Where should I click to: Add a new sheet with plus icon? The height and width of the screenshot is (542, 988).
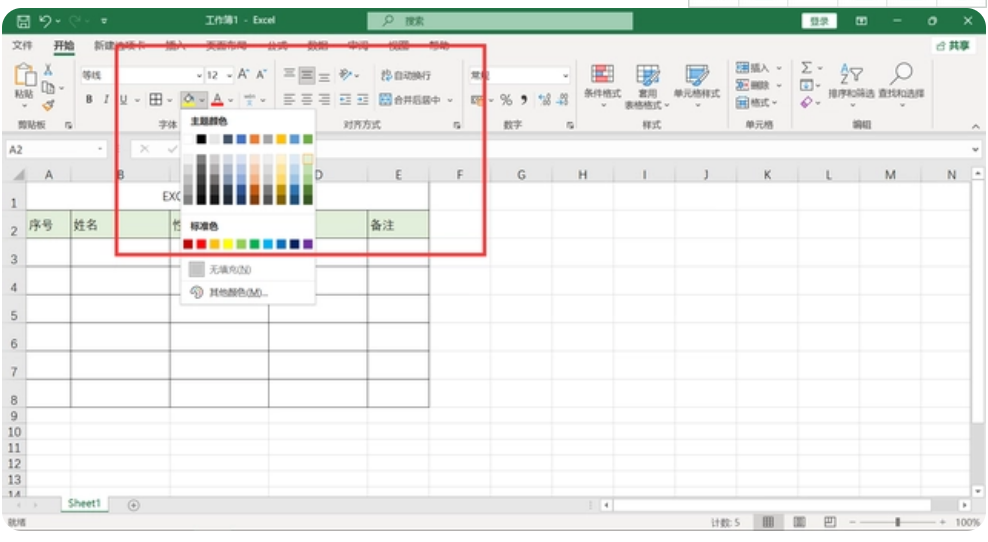coord(133,505)
